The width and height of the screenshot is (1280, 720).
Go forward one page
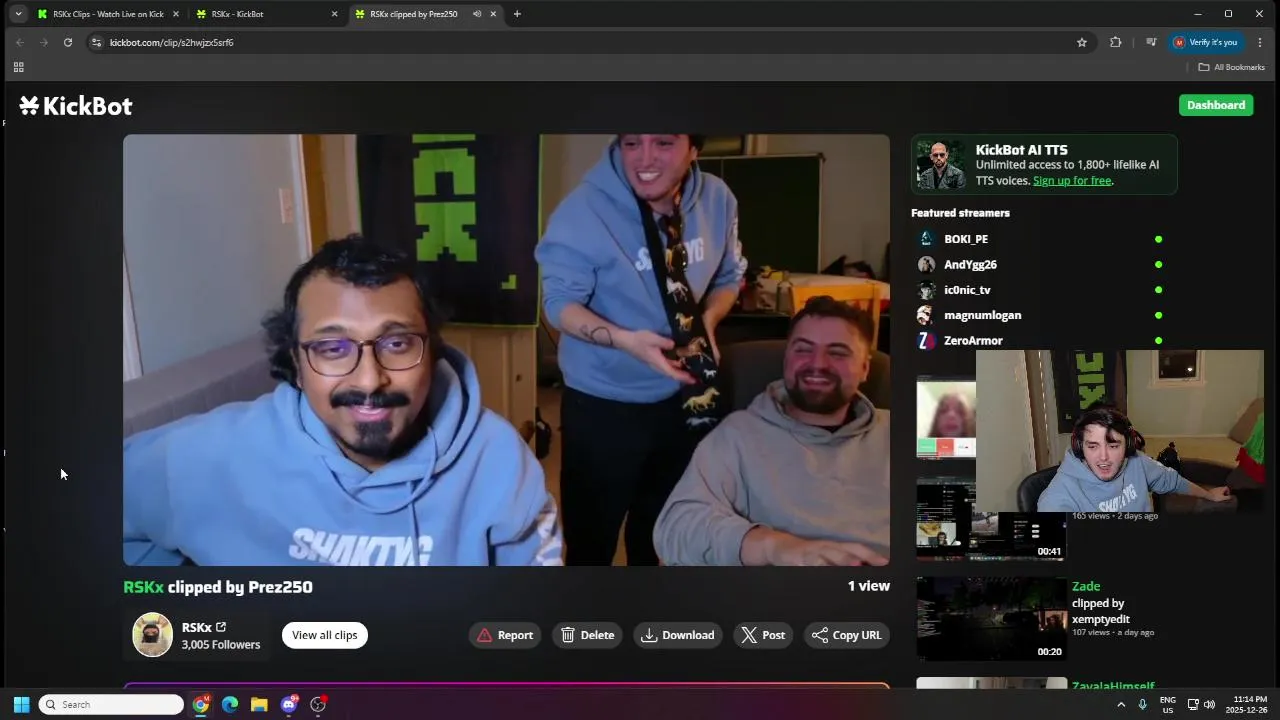[44, 42]
